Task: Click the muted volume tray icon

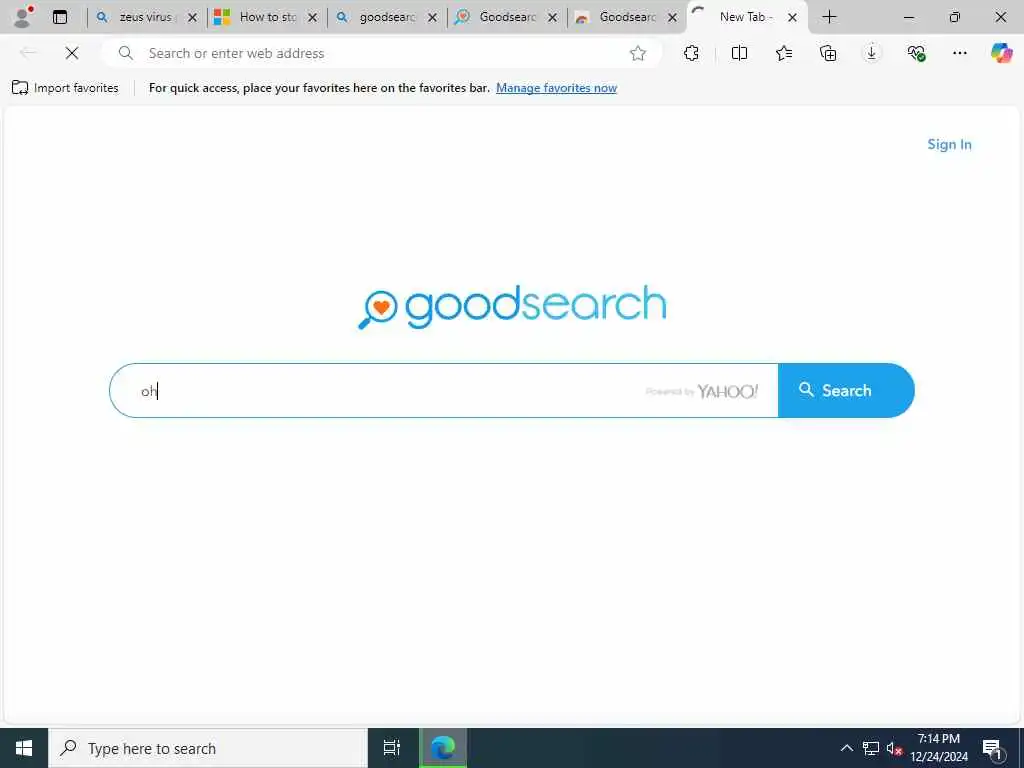Action: pos(894,748)
